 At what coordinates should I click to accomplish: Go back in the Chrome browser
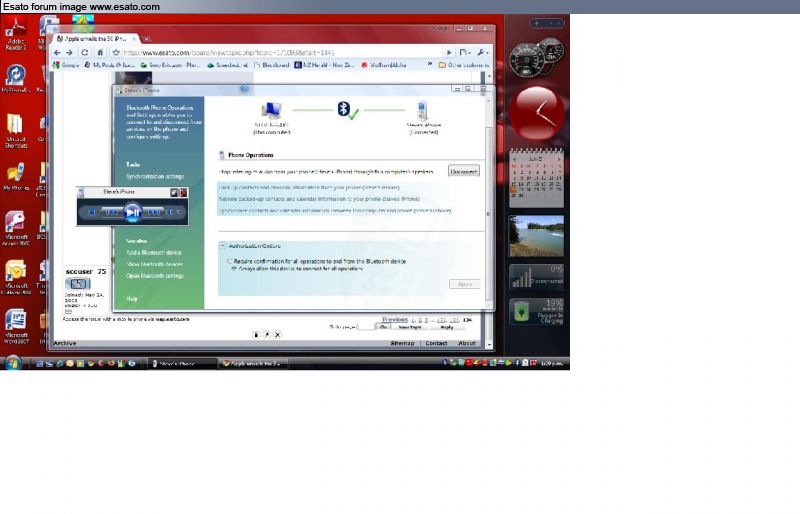pyautogui.click(x=57, y=53)
